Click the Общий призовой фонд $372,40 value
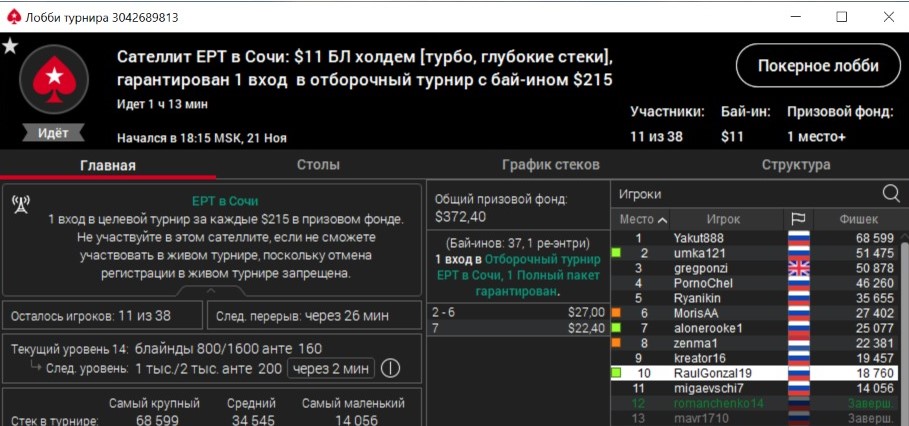Image resolution: width=909 pixels, height=426 pixels. (461, 217)
